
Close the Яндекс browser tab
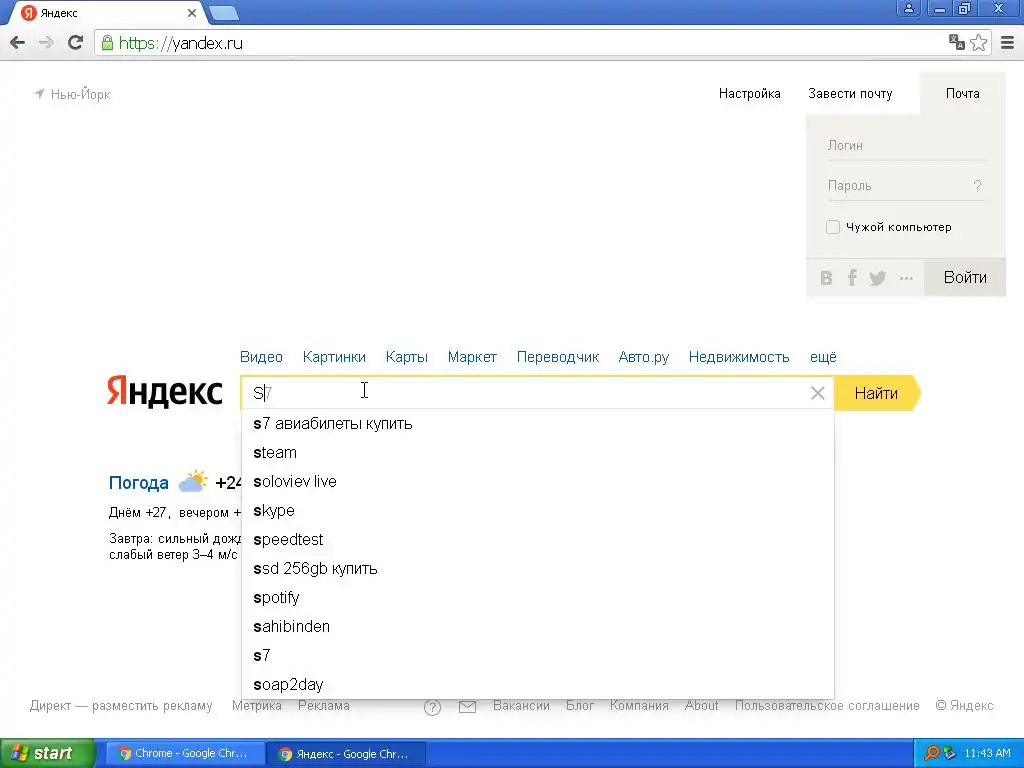[191, 13]
